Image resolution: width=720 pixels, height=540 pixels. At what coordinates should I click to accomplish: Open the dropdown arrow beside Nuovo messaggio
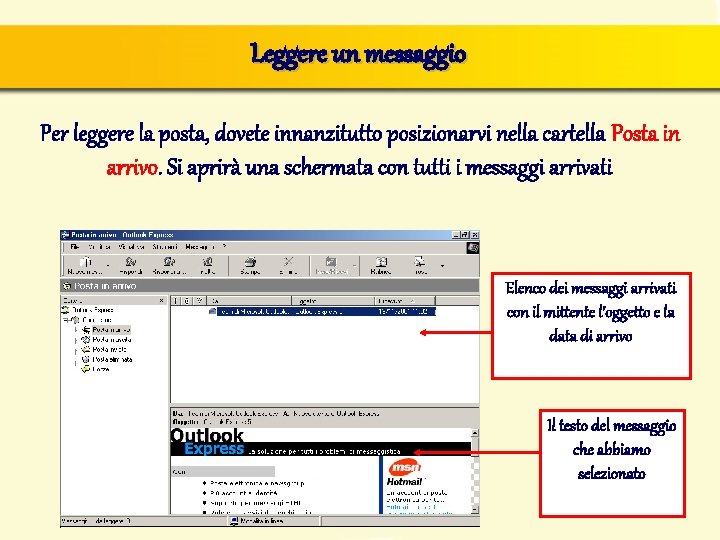tap(108, 265)
